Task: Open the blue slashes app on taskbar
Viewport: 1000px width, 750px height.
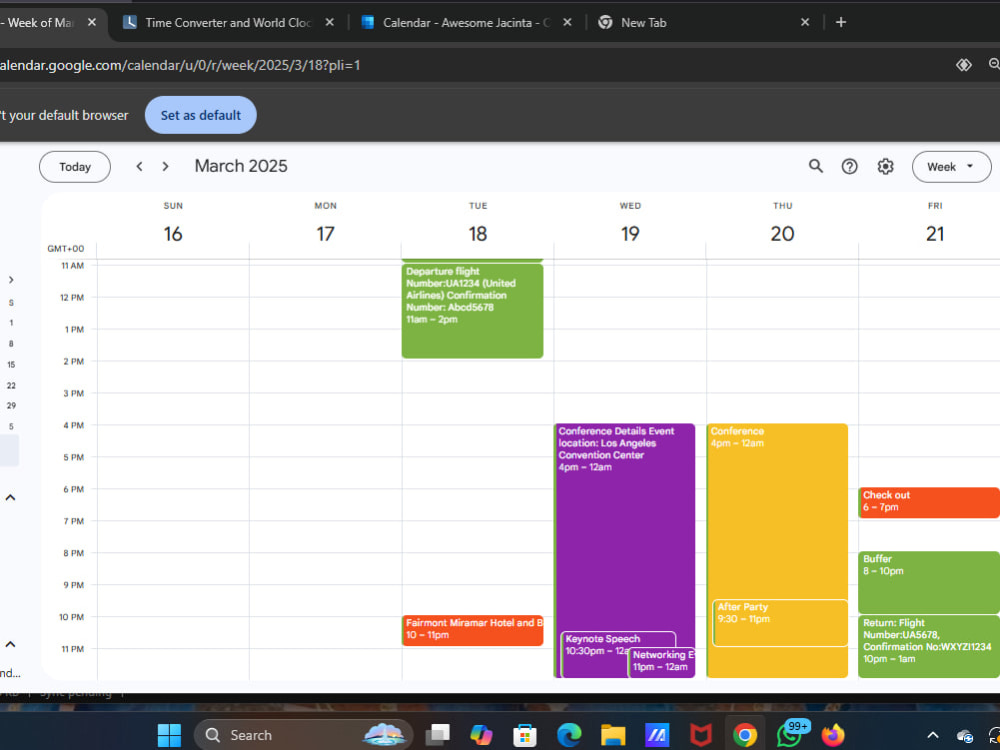Action: click(x=657, y=735)
